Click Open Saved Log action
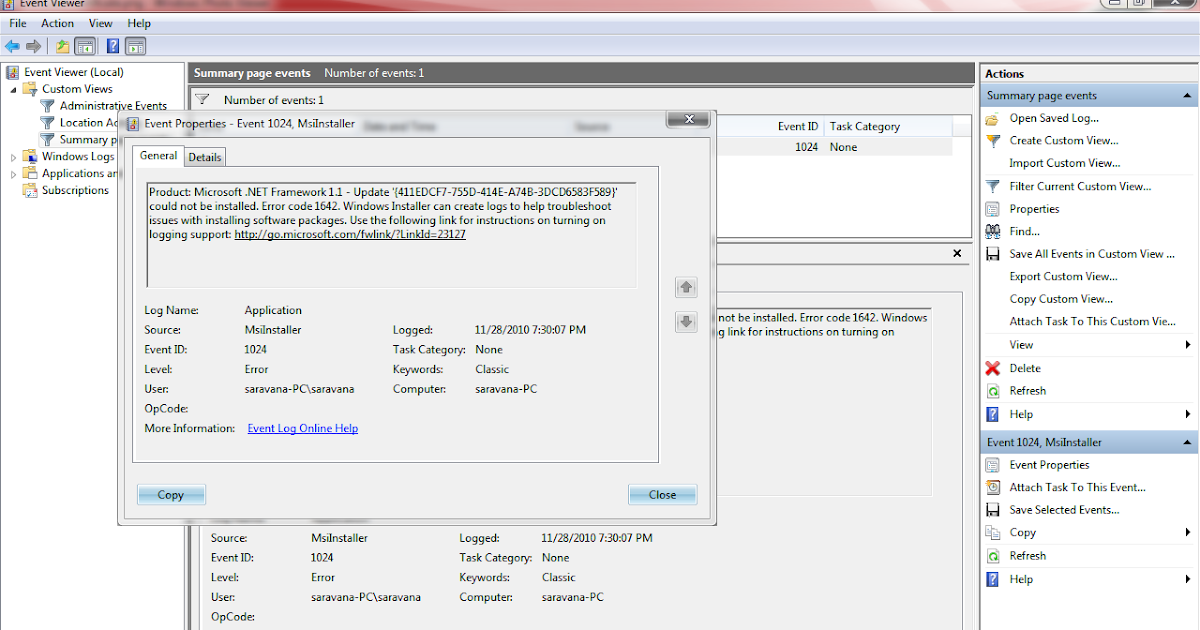The height and width of the screenshot is (630, 1200). (x=1054, y=118)
